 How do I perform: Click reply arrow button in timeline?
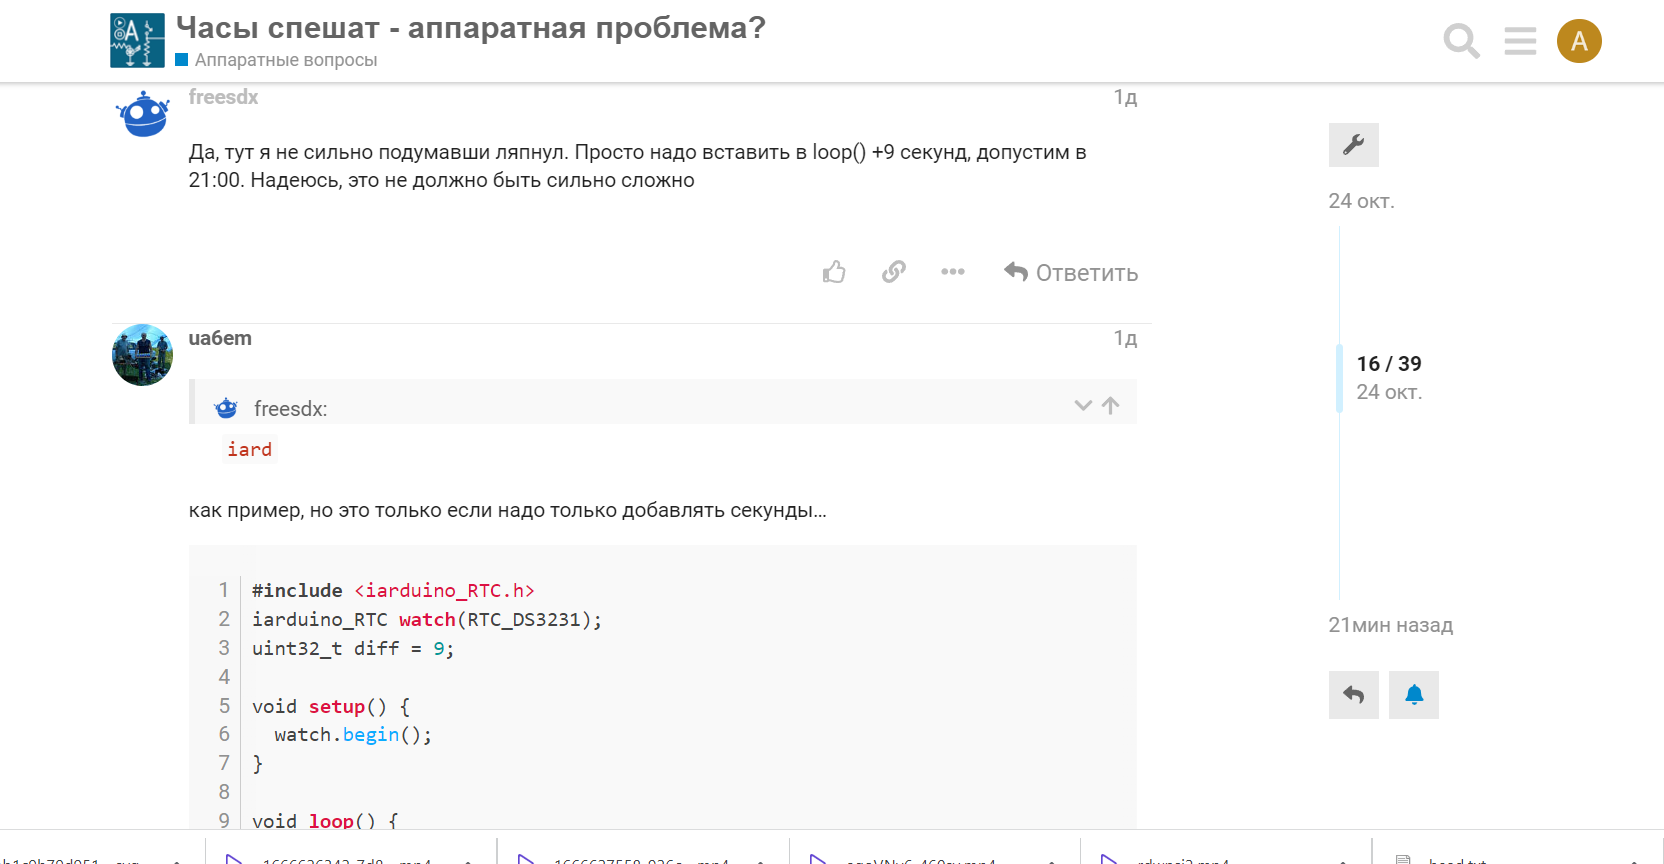tap(1354, 695)
